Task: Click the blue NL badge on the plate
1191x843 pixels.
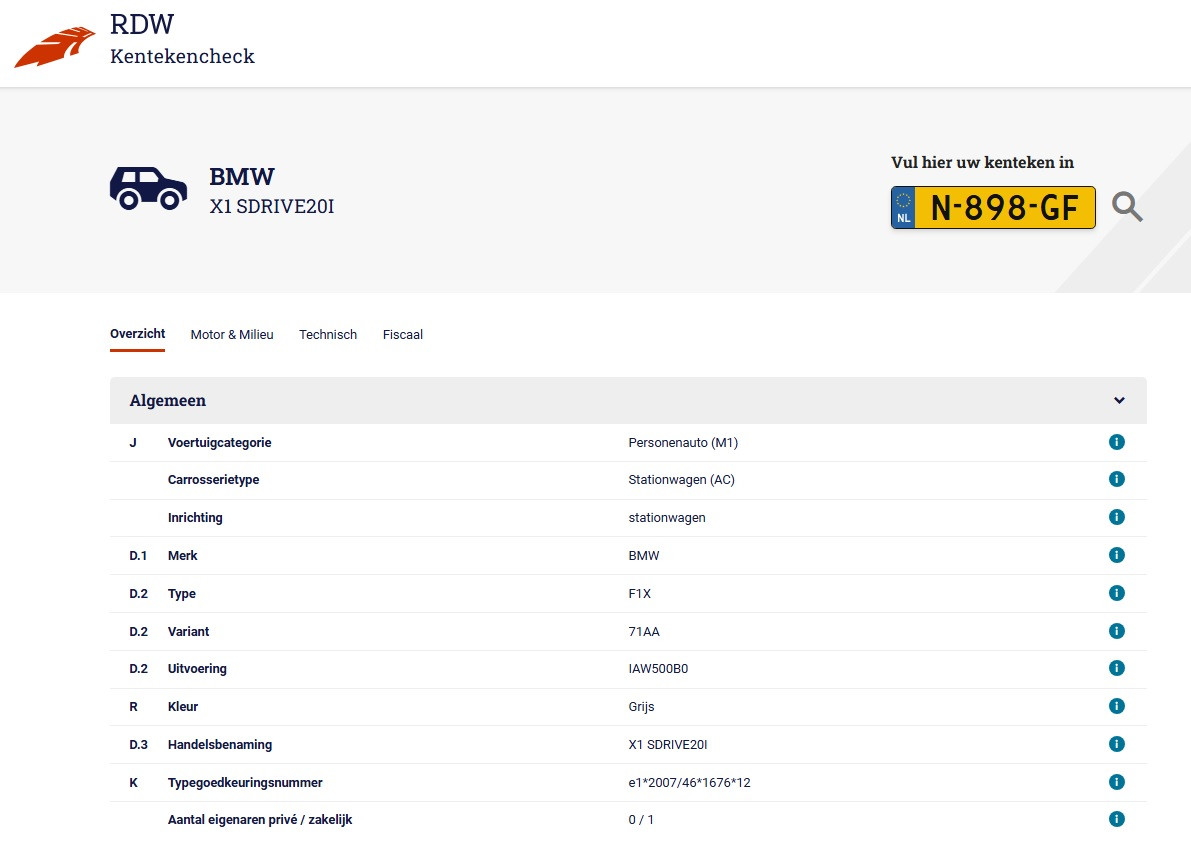Action: [x=901, y=207]
